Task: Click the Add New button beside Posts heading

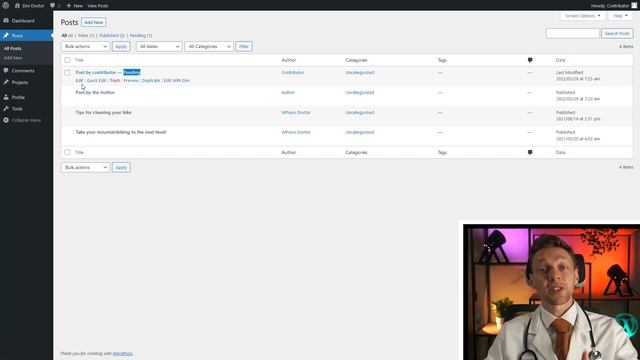Action: coord(93,22)
